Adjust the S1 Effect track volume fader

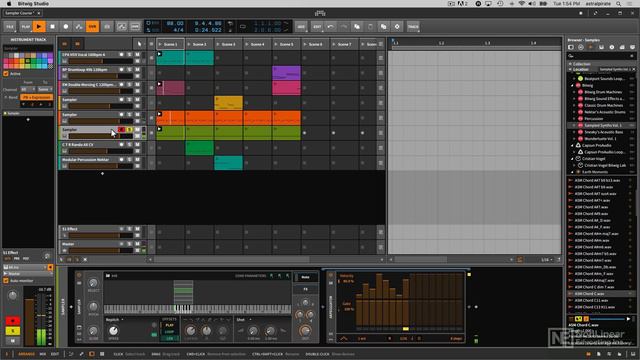[x=100, y=236]
